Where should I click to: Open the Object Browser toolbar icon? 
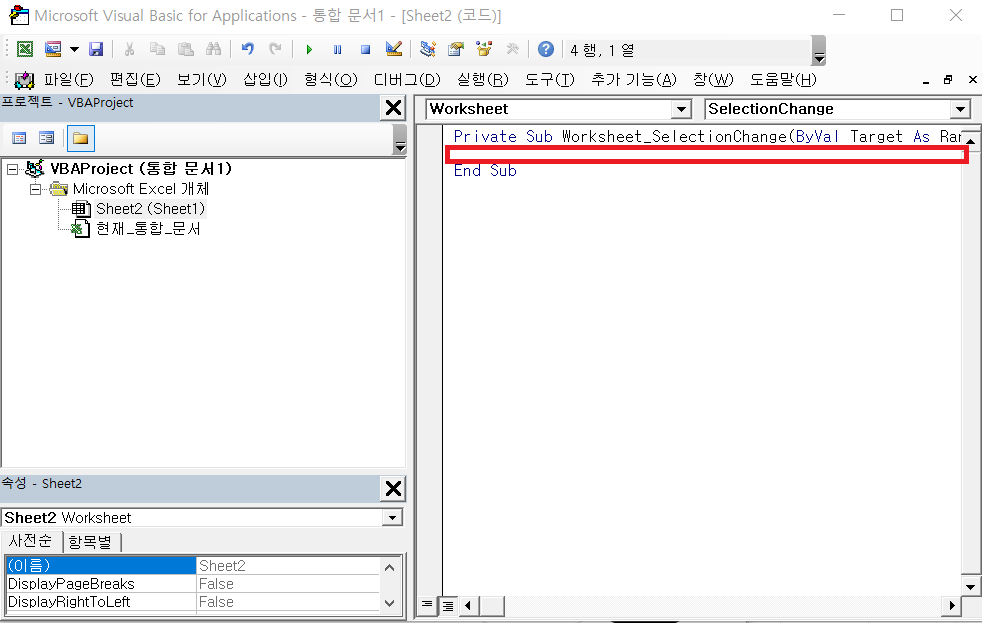point(484,49)
